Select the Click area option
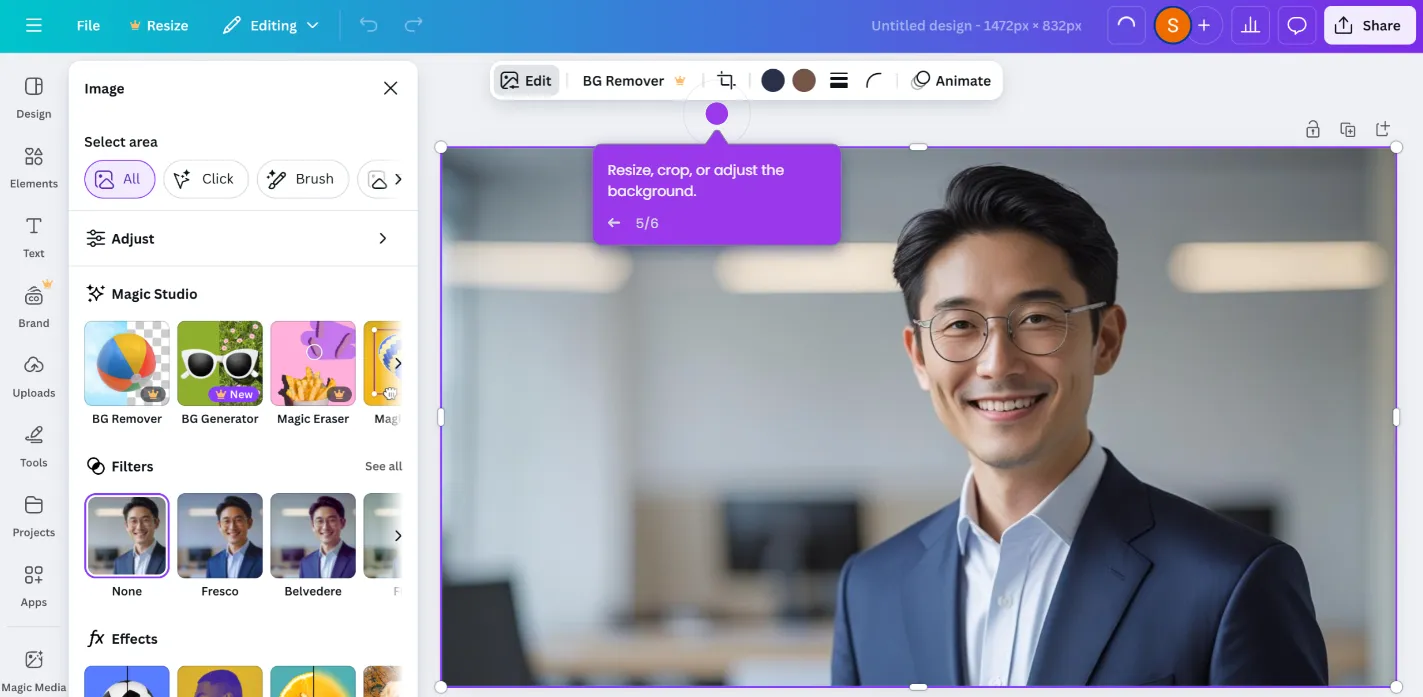The height and width of the screenshot is (697, 1423). [x=205, y=179]
